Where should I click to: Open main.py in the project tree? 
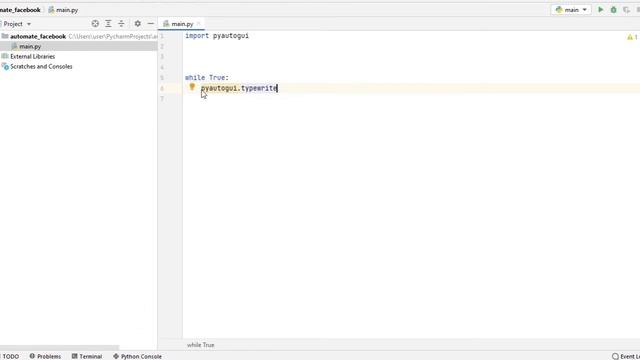coord(30,47)
